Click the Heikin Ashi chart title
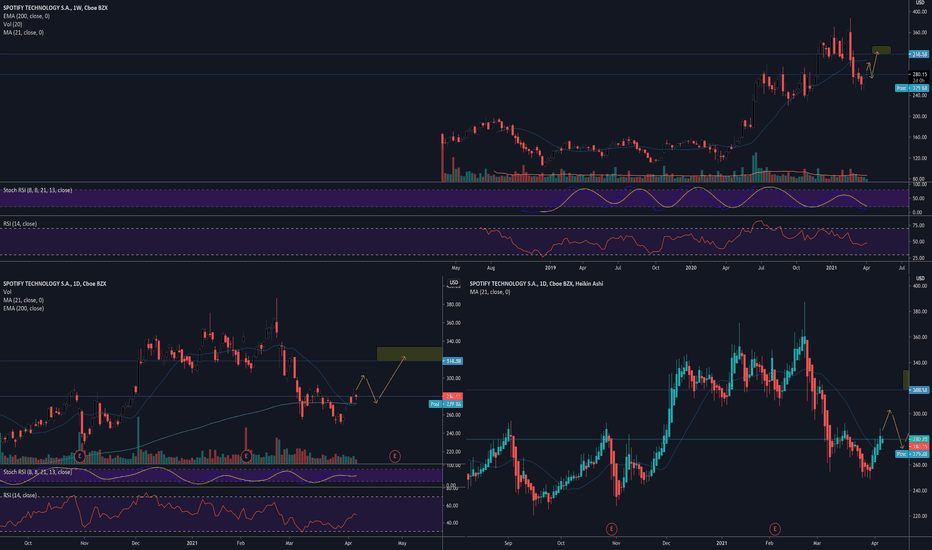The width and height of the screenshot is (932, 550). (x=536, y=284)
